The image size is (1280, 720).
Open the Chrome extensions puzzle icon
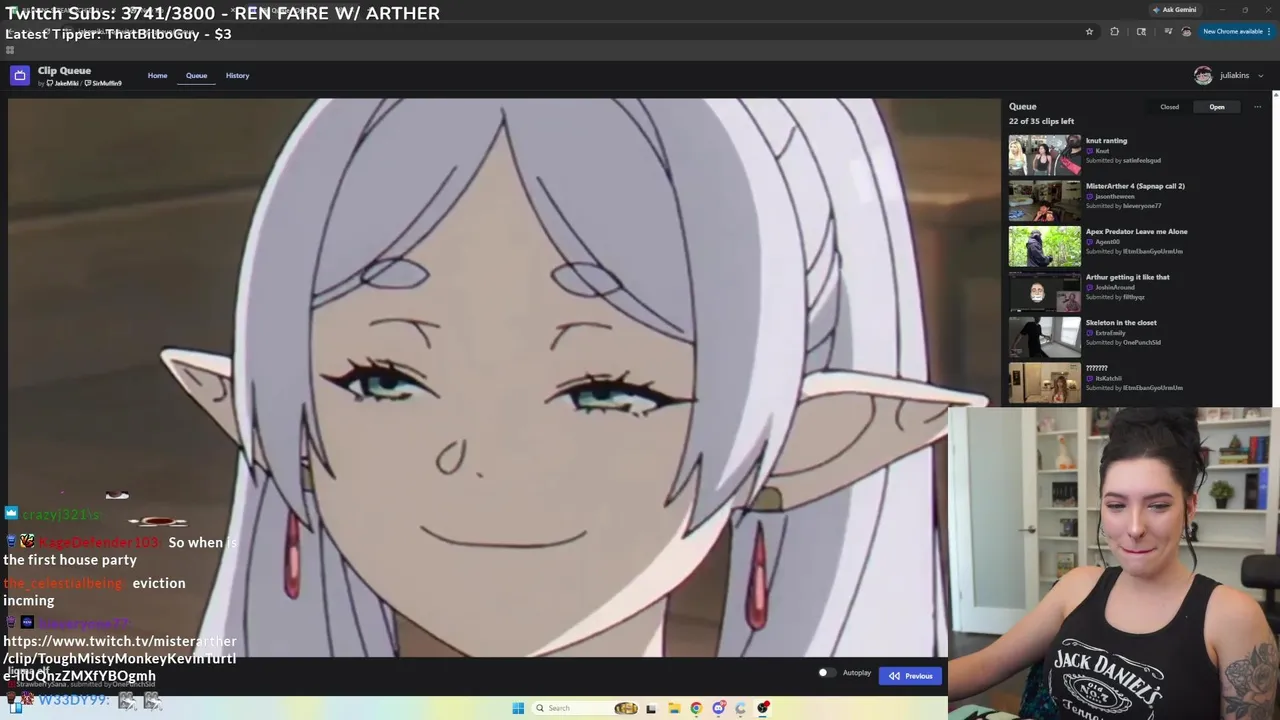1115,31
